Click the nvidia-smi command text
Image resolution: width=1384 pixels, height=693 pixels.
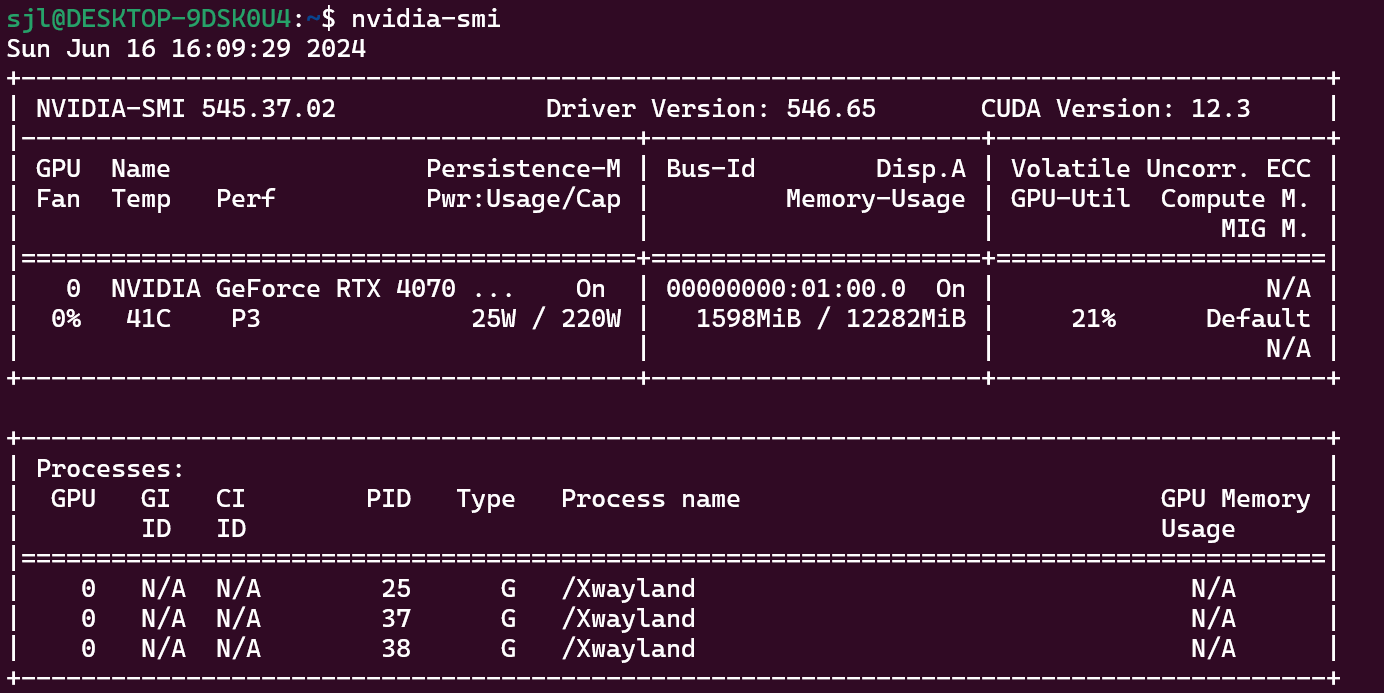(x=425, y=18)
